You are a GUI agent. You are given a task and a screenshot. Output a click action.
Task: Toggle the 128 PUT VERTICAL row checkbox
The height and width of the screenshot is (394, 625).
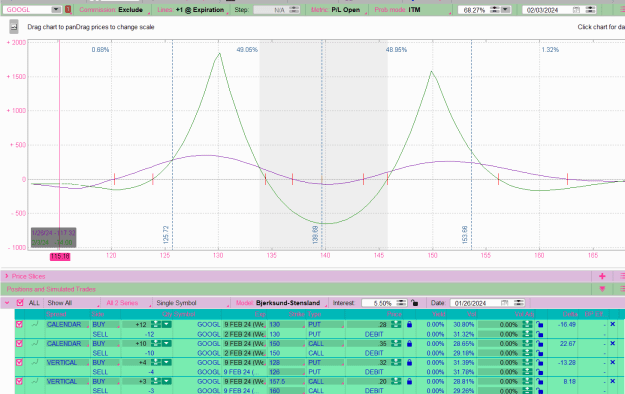(x=19, y=362)
